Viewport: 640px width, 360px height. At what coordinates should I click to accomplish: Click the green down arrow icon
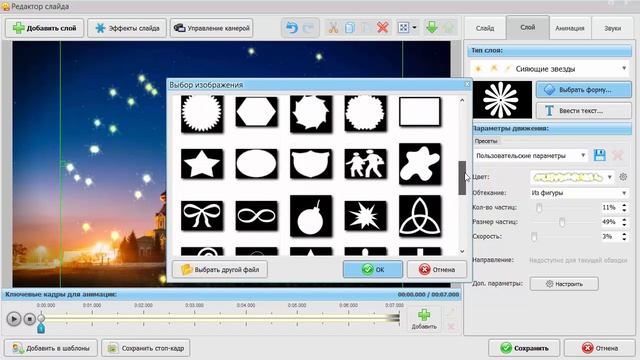click(x=432, y=28)
